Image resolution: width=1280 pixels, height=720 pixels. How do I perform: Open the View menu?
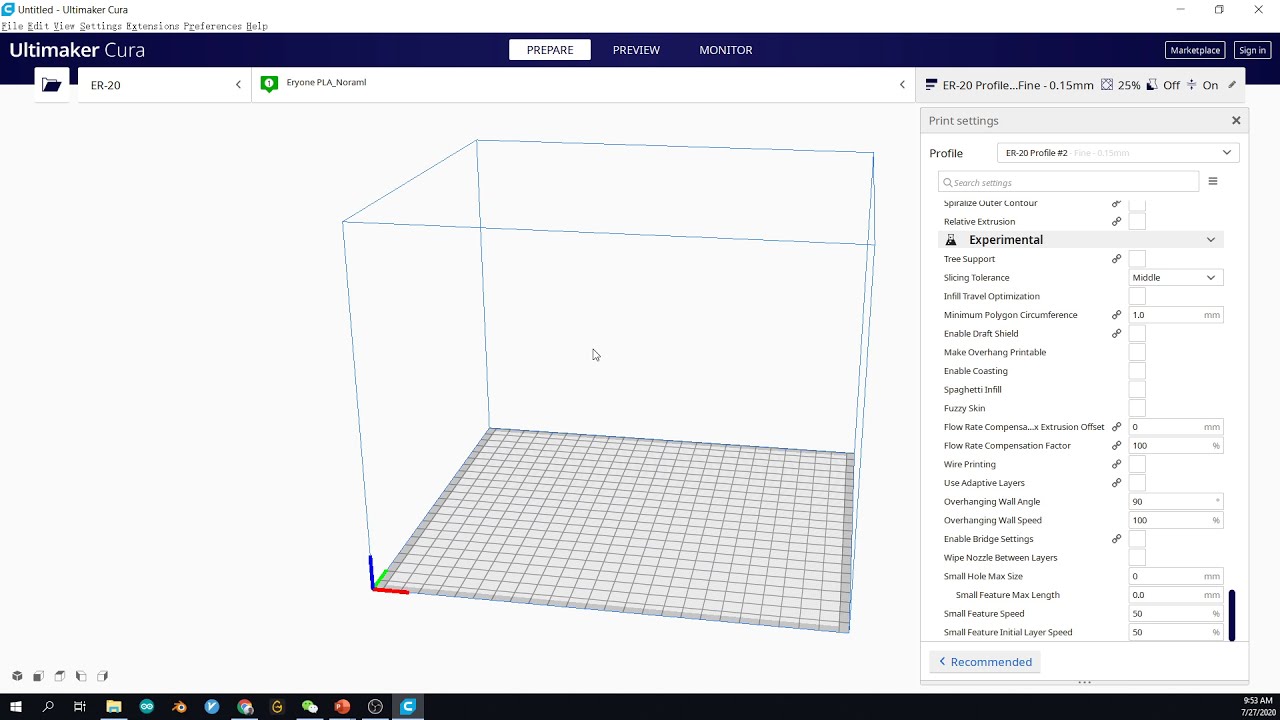pyautogui.click(x=64, y=26)
